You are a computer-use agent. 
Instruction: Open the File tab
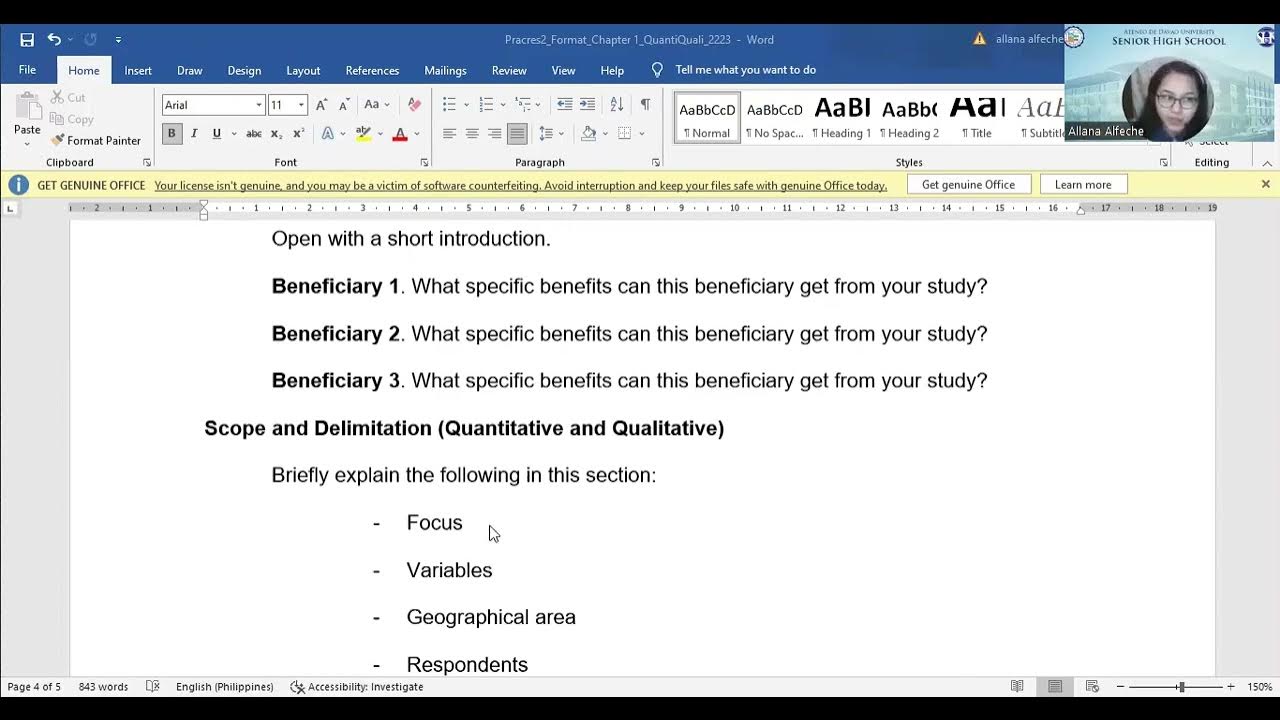click(x=27, y=70)
